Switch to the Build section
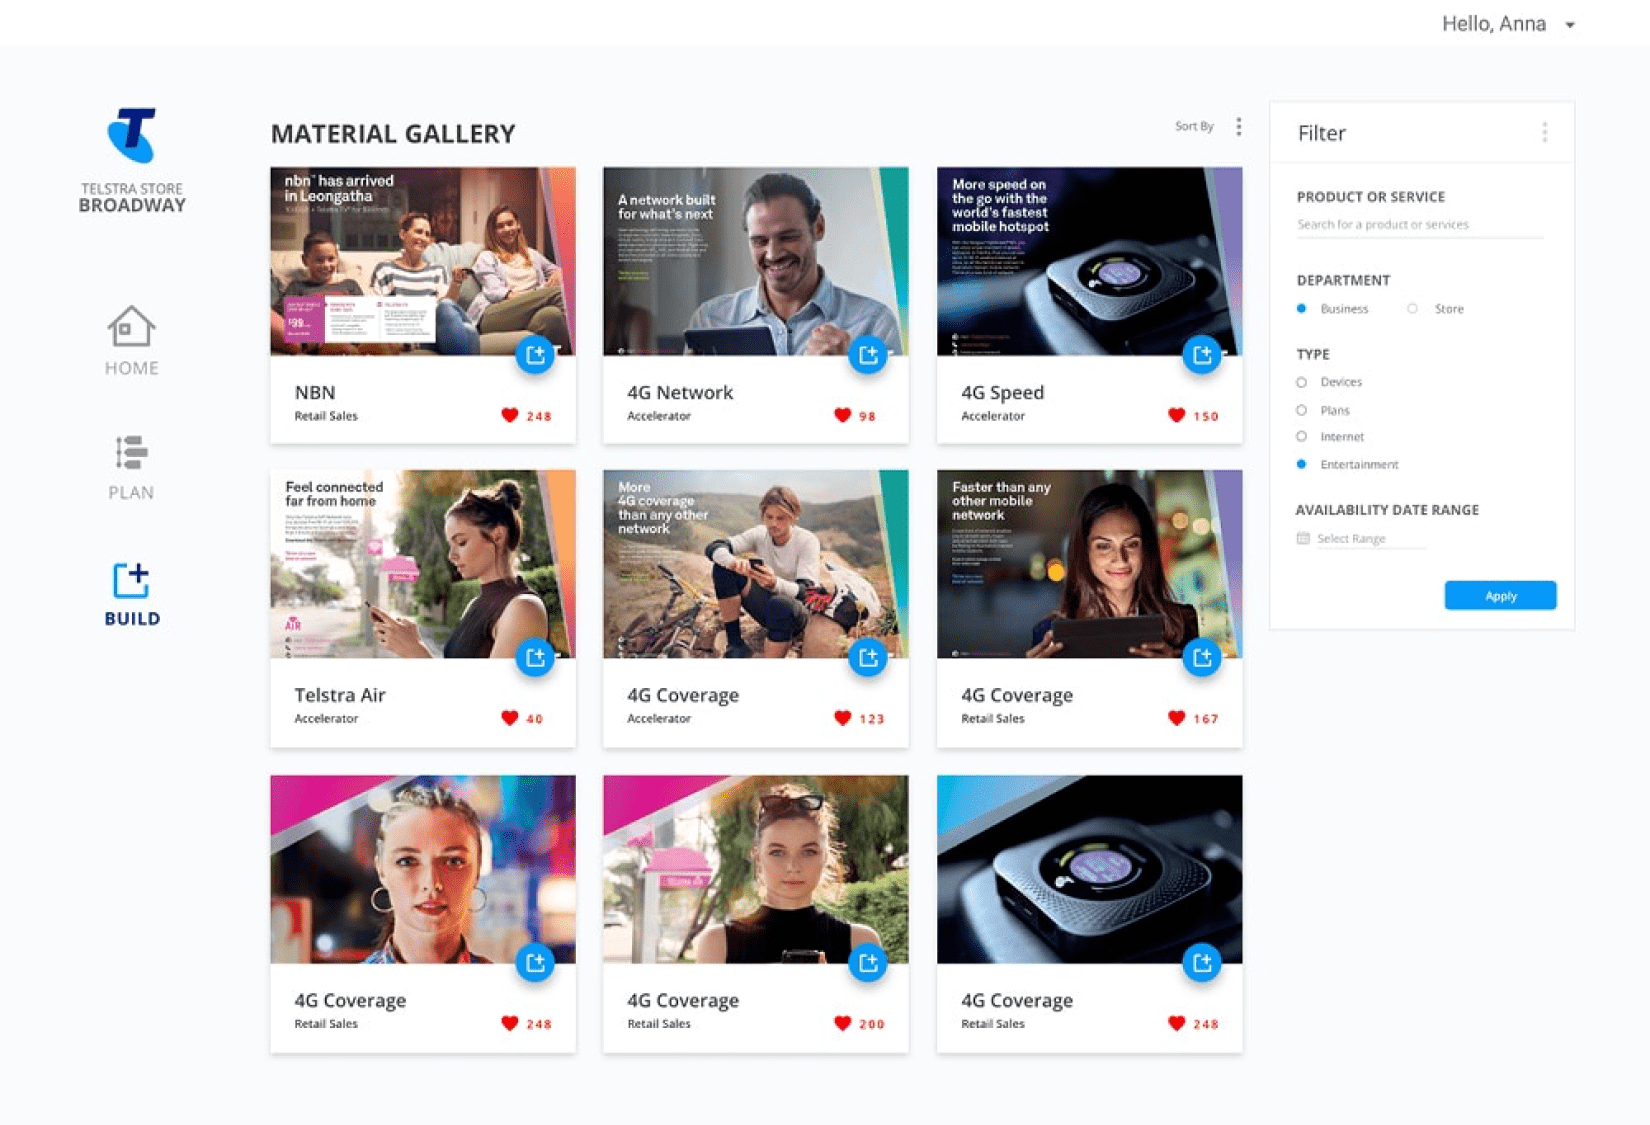The height and width of the screenshot is (1125, 1650). 131,594
